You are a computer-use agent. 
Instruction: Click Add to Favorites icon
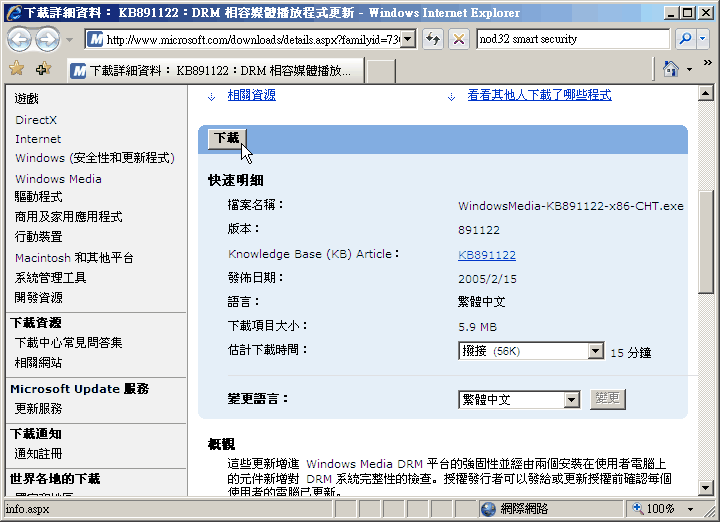pyautogui.click(x=43, y=69)
